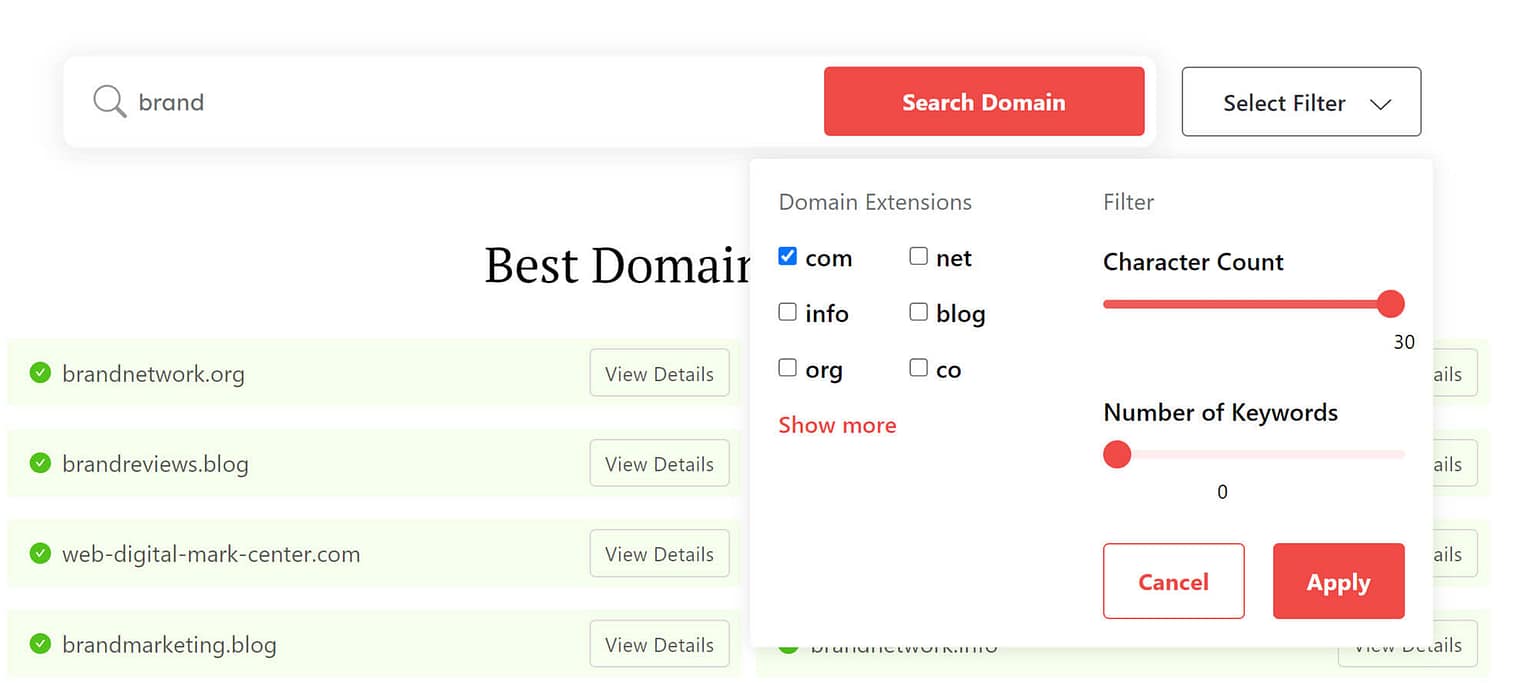Click availability checkmark for brandreviews.blog

click(40, 463)
